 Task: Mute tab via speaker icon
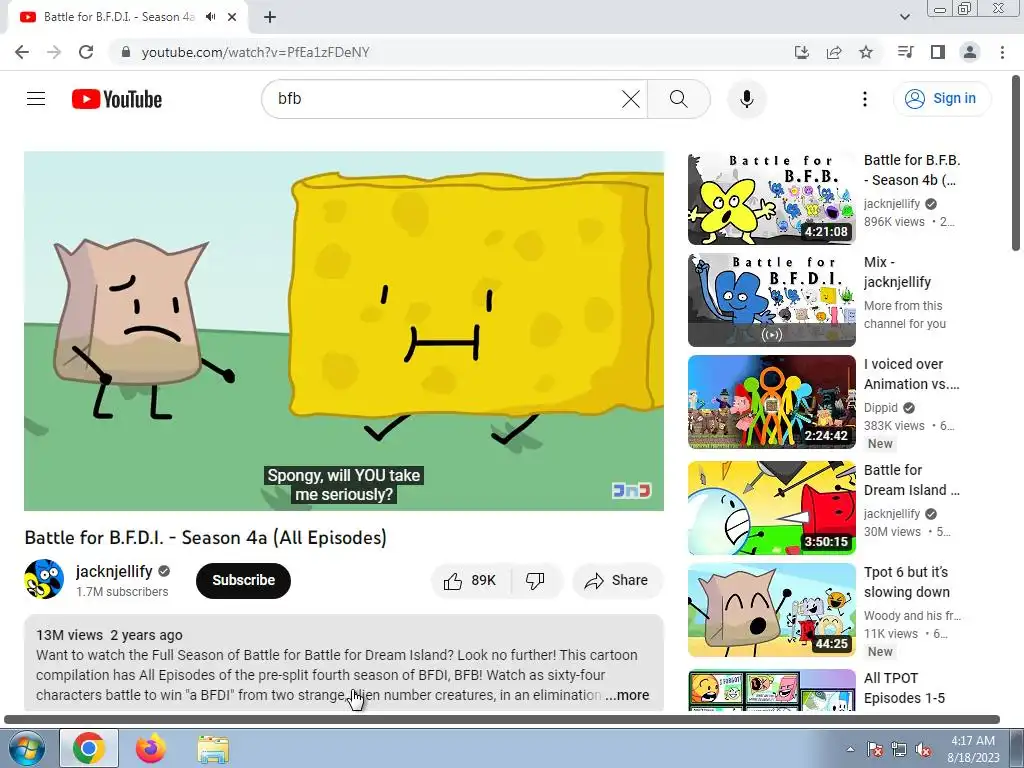(210, 17)
